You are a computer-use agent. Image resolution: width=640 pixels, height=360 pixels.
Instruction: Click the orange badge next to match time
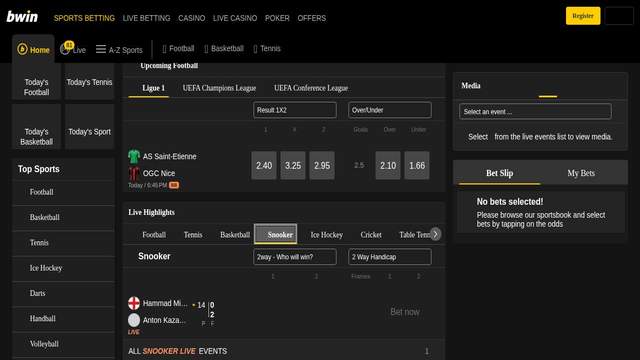[174, 185]
